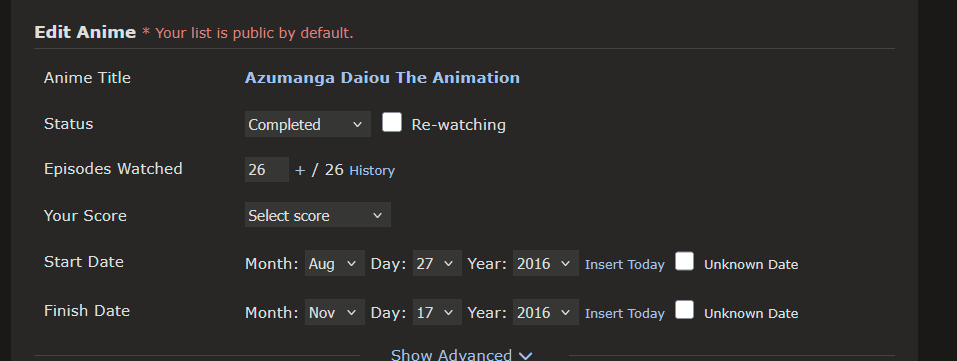
Task: Enable the Re-watching checkbox
Action: tap(392, 122)
